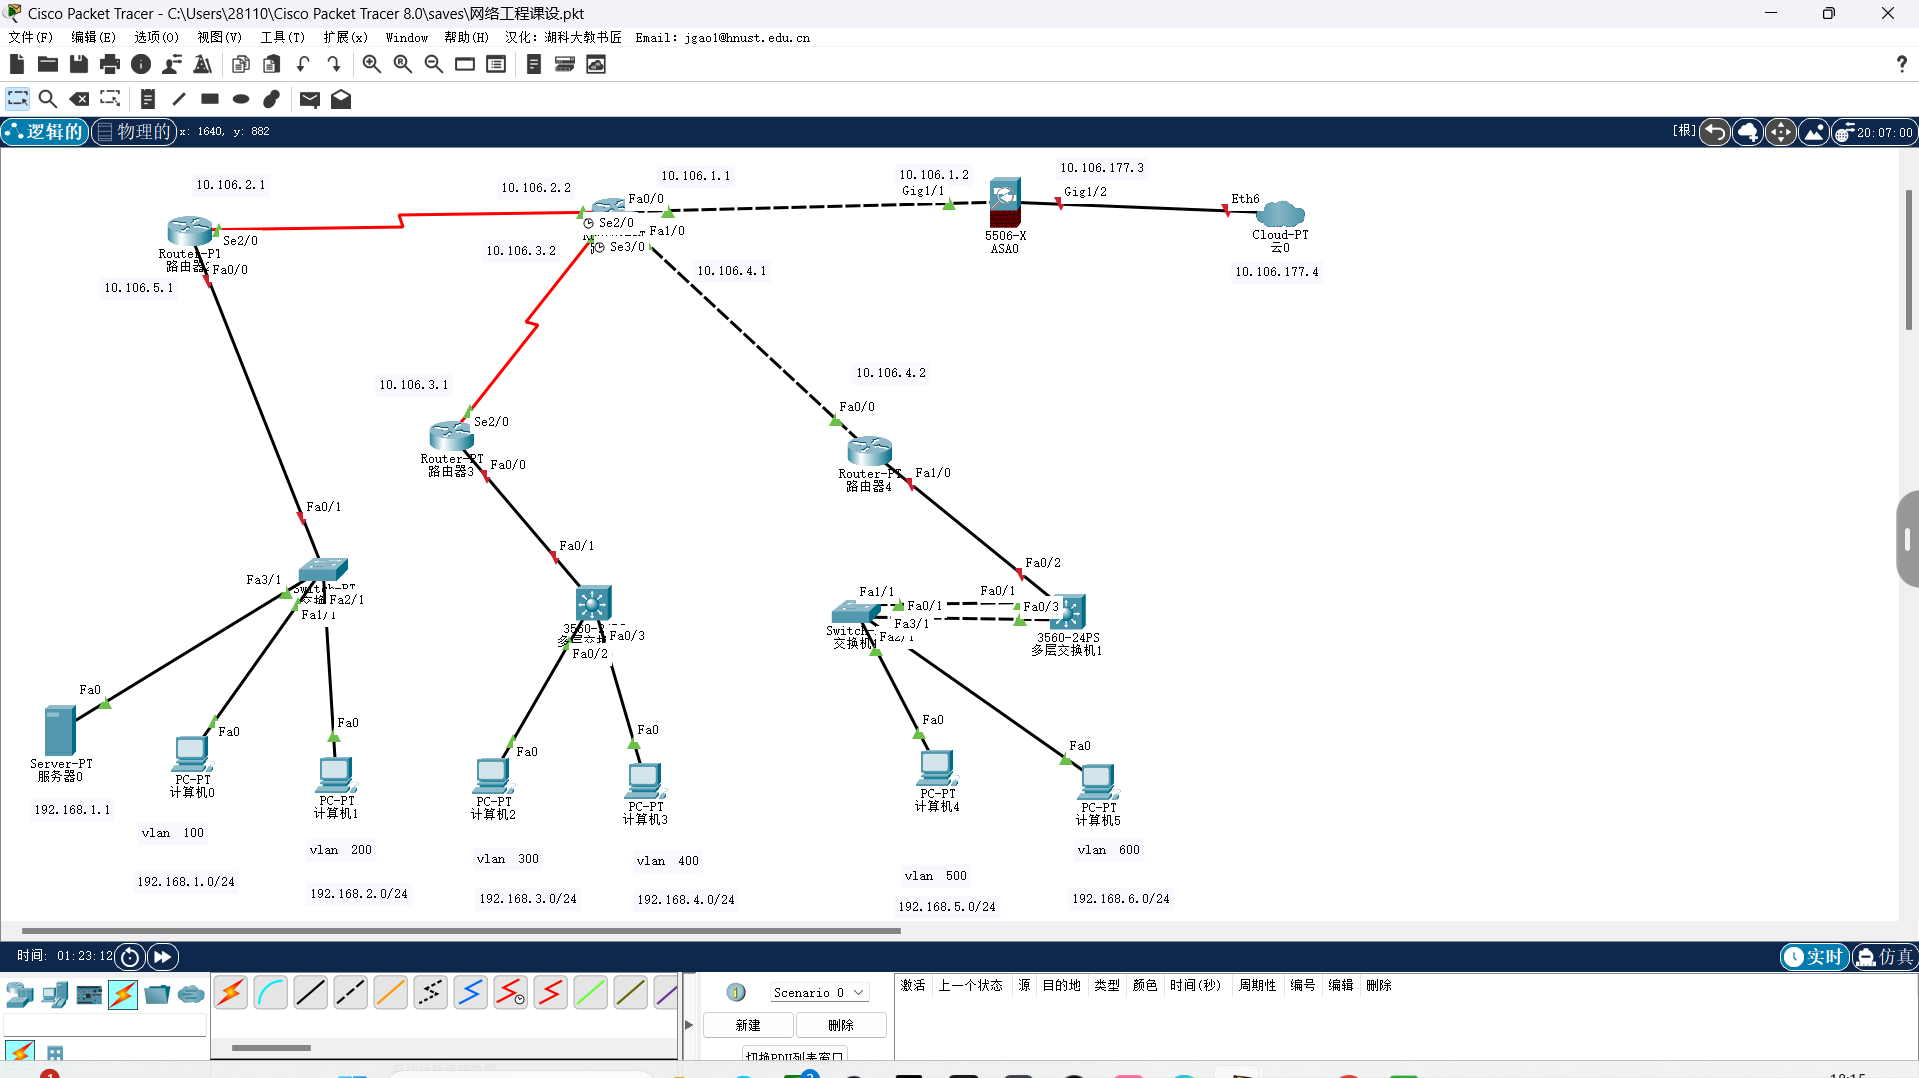Open the 选项(O) menu
Screen dimensions: 1919x1078
[156, 37]
